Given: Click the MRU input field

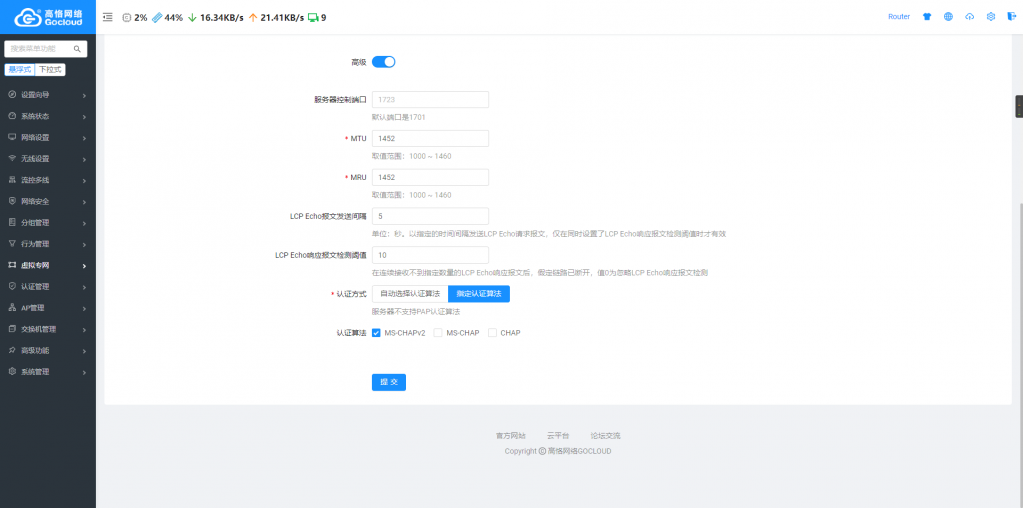Looking at the screenshot, I should 431,177.
